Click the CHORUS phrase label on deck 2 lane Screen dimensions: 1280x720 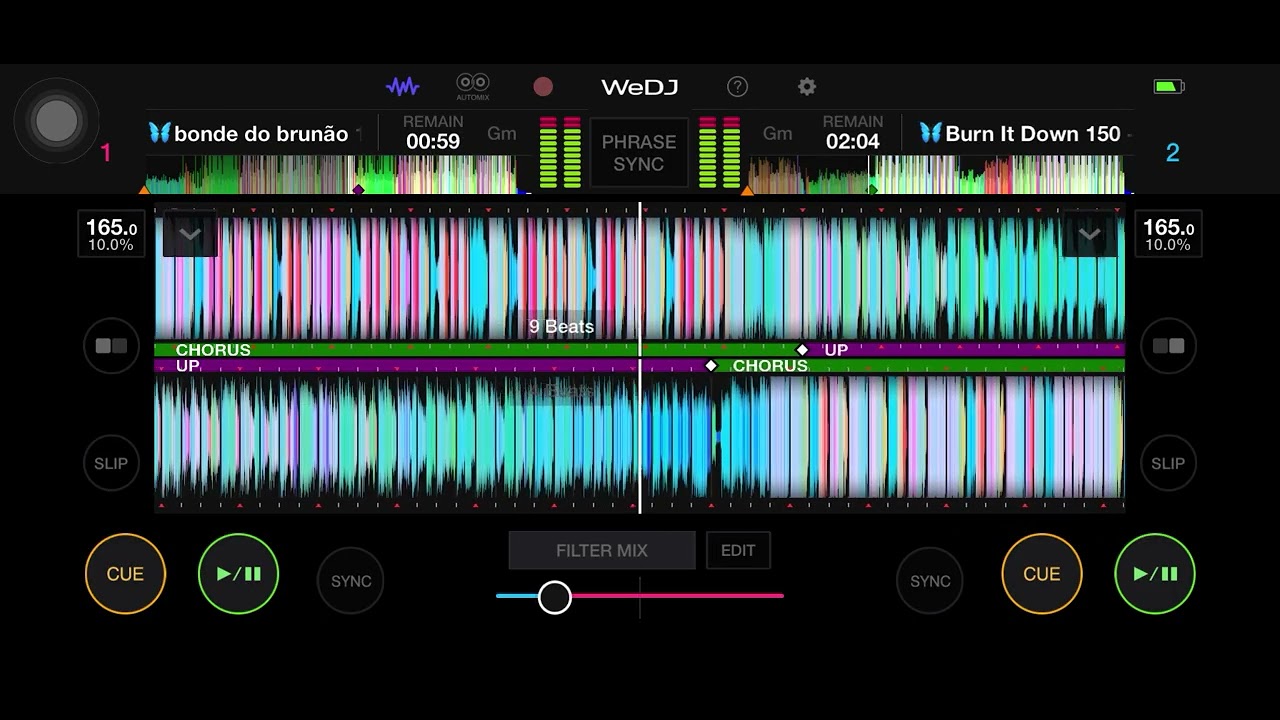coord(770,366)
